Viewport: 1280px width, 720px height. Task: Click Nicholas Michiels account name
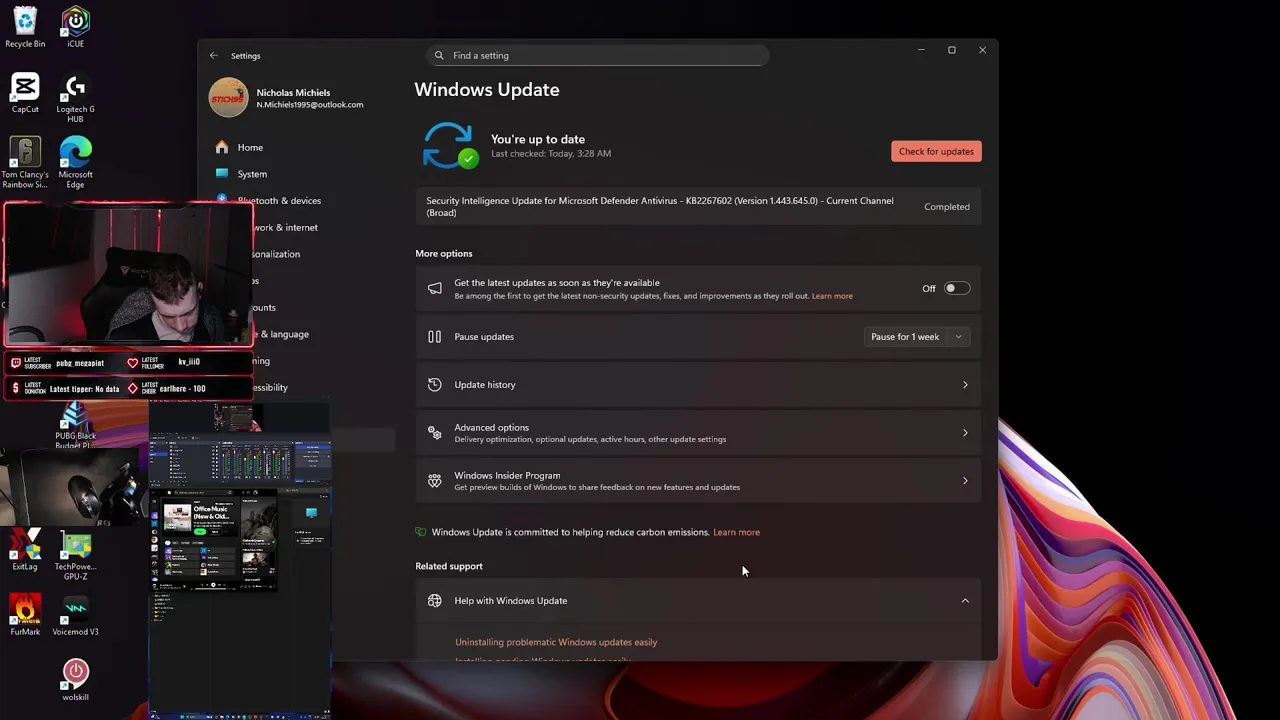pyautogui.click(x=293, y=92)
